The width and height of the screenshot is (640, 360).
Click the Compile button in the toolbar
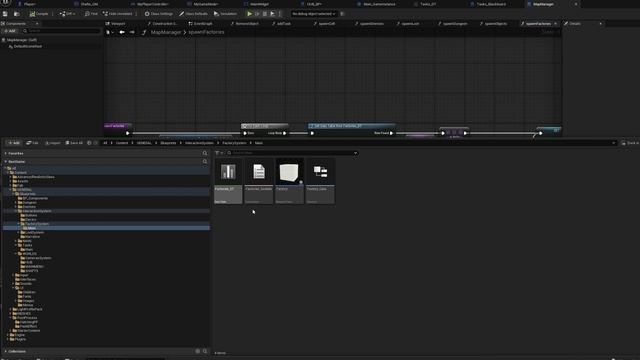pyautogui.click(x=39, y=14)
